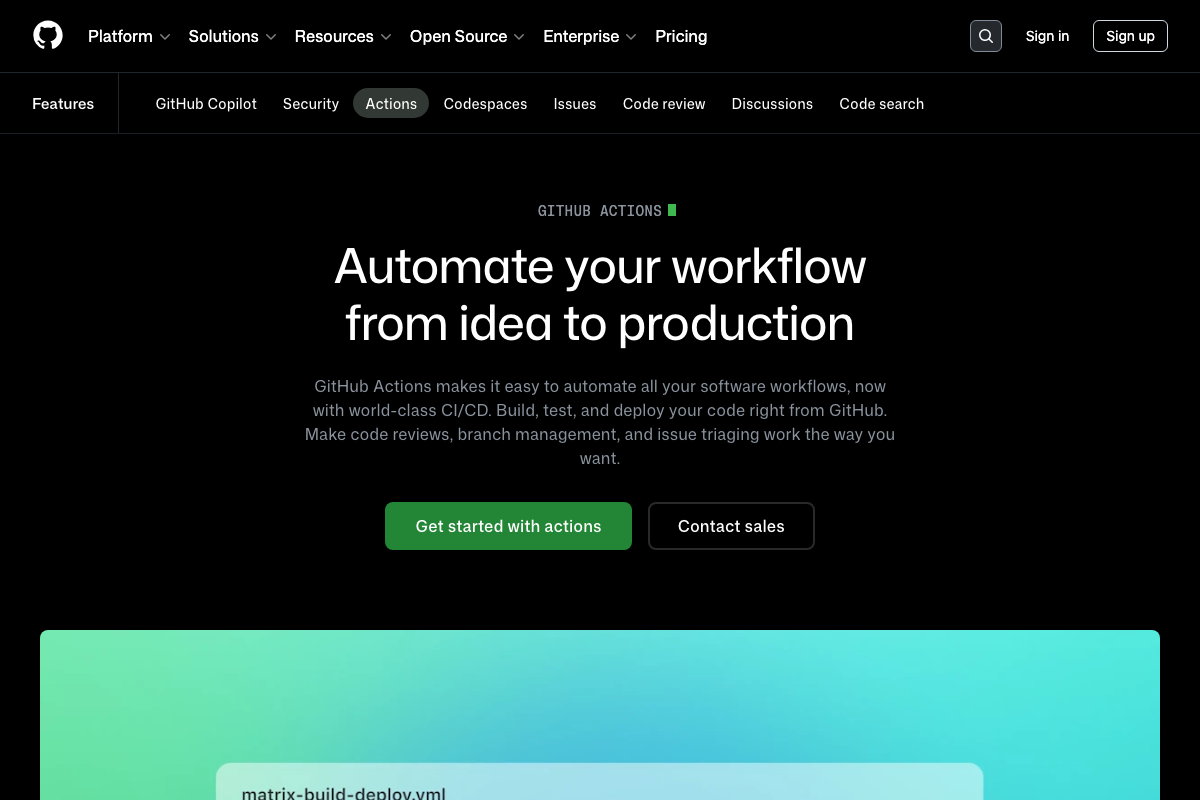Expand the Enterprise menu
1200x800 pixels.
pyautogui.click(x=590, y=36)
